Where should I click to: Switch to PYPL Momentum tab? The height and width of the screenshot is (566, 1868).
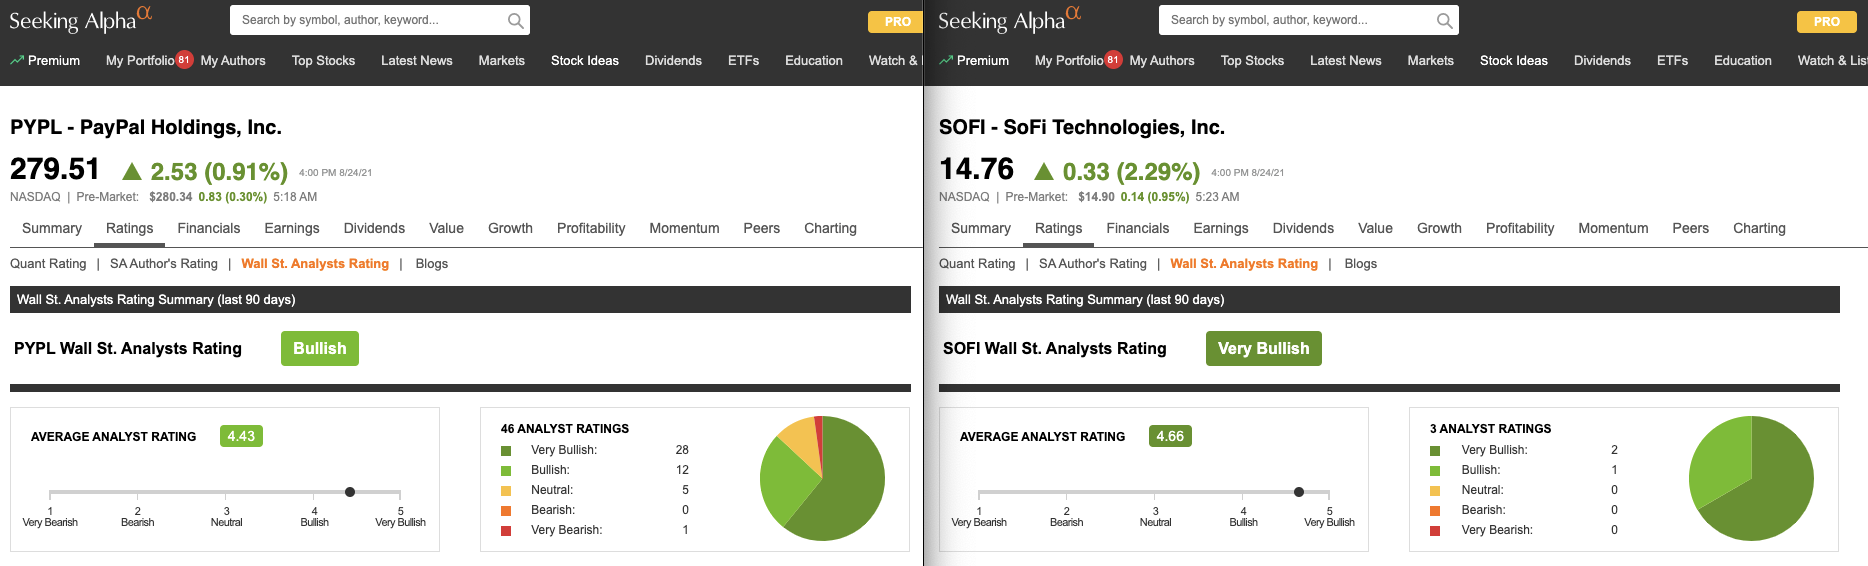[684, 228]
